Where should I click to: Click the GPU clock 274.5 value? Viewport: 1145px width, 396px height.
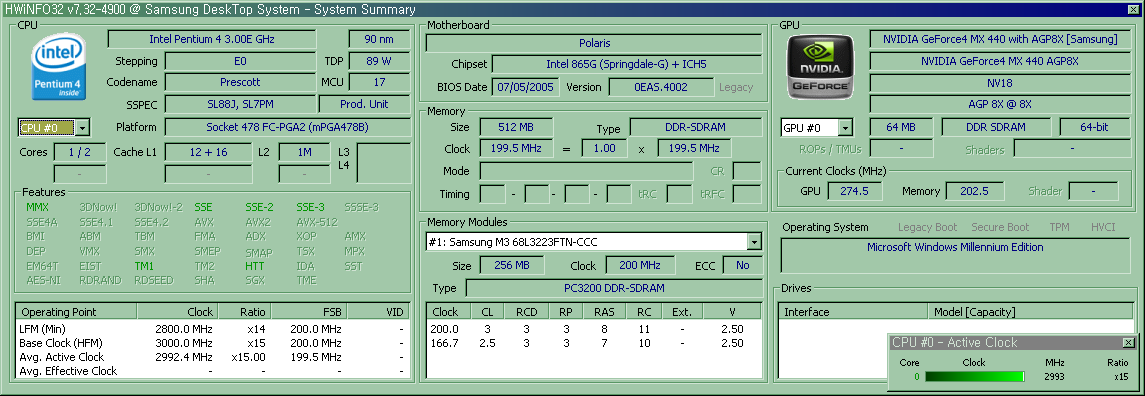(x=854, y=191)
